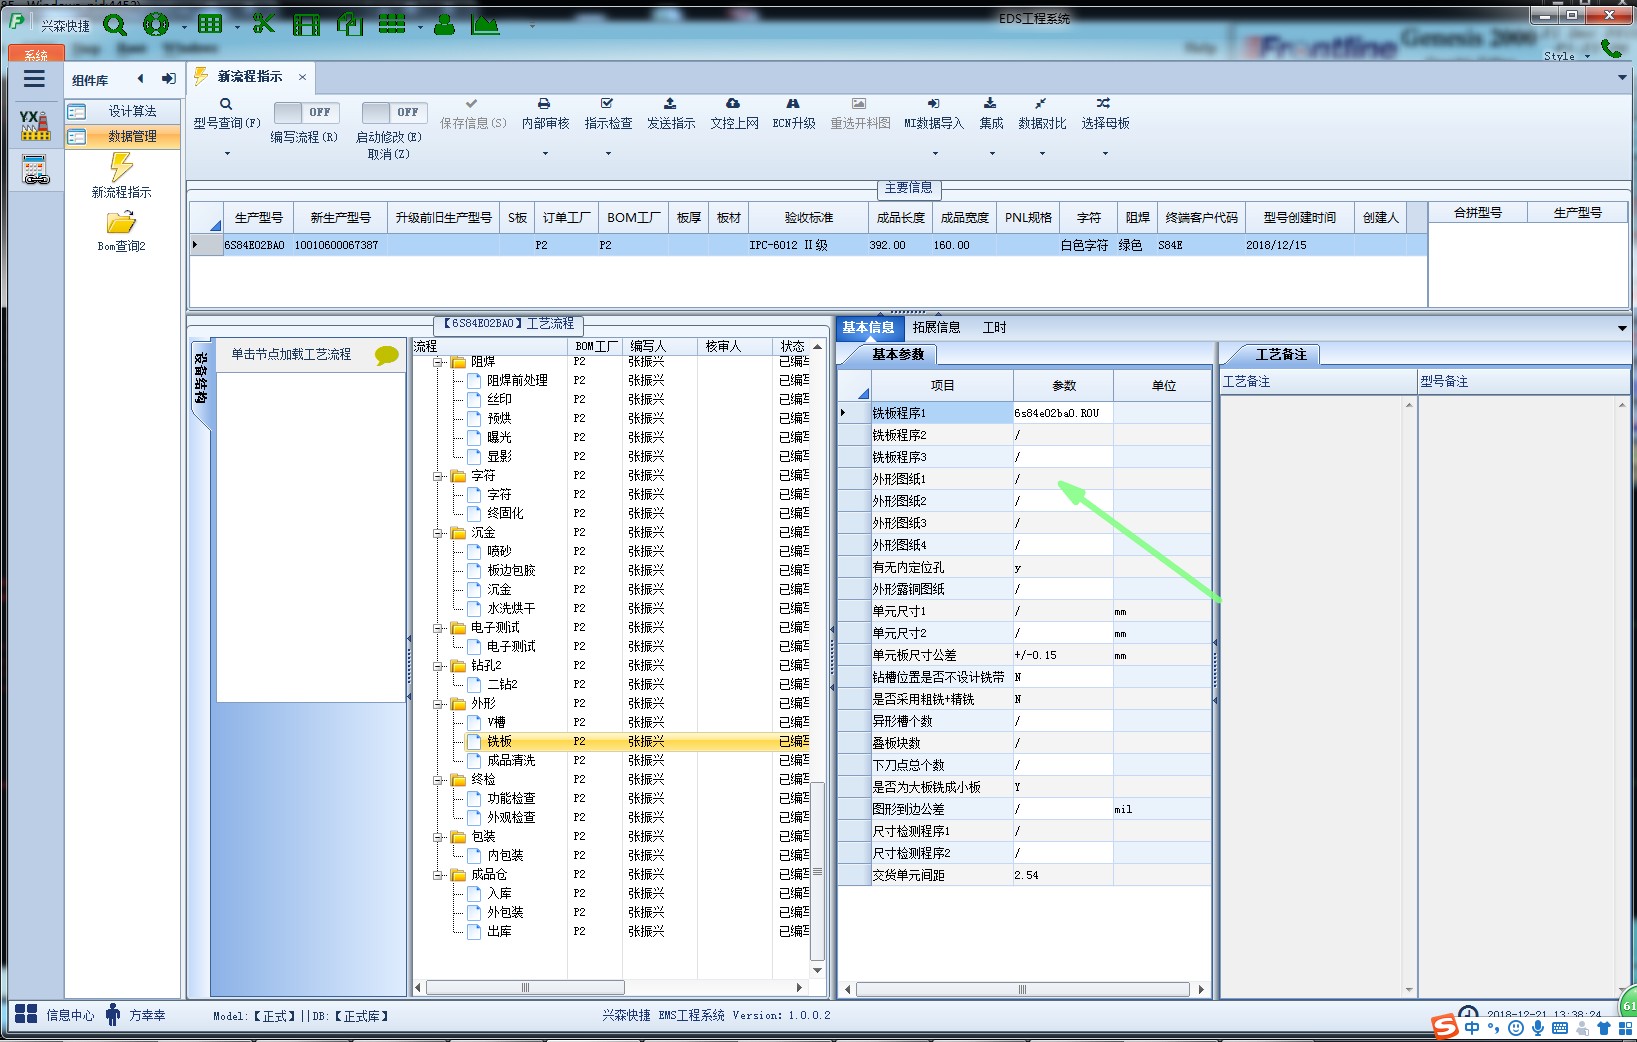
Task: Open the green user person icon
Action: pos(445,24)
